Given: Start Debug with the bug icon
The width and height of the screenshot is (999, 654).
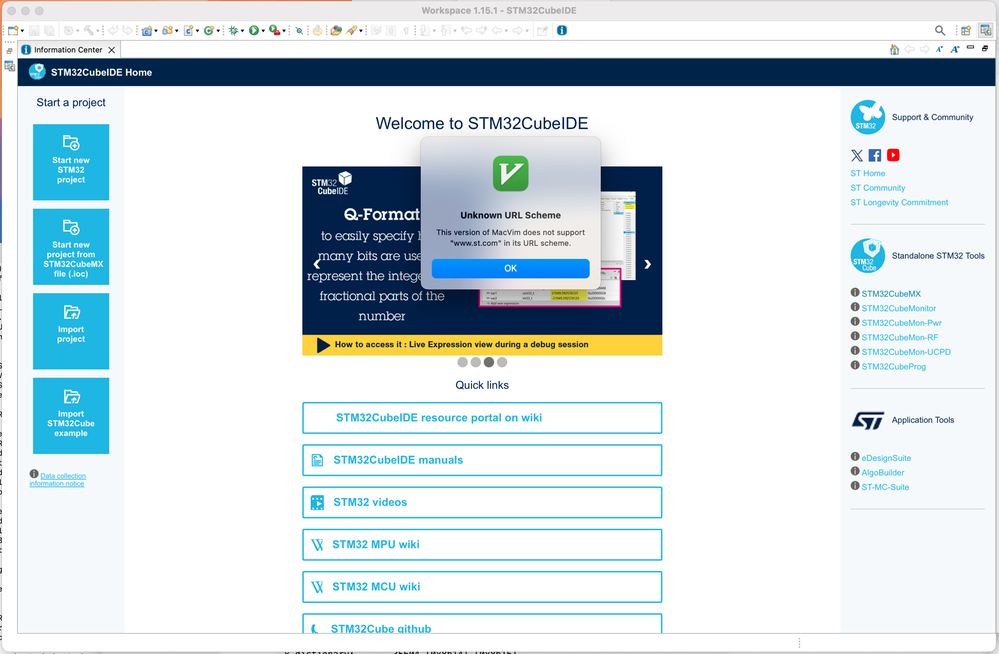Looking at the screenshot, I should click(233, 31).
